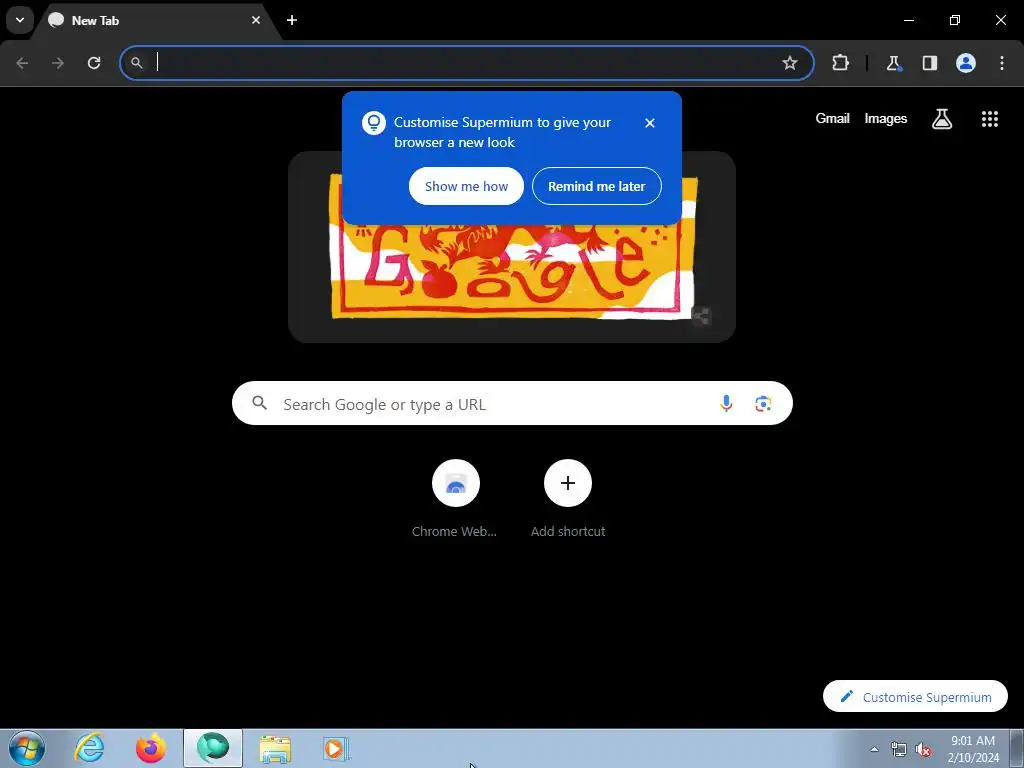Click the Show me how button
The width and height of the screenshot is (1024, 768).
point(466,186)
